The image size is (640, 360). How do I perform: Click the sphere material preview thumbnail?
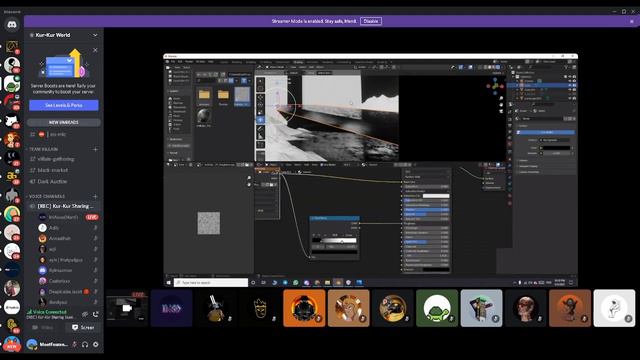coord(204,117)
